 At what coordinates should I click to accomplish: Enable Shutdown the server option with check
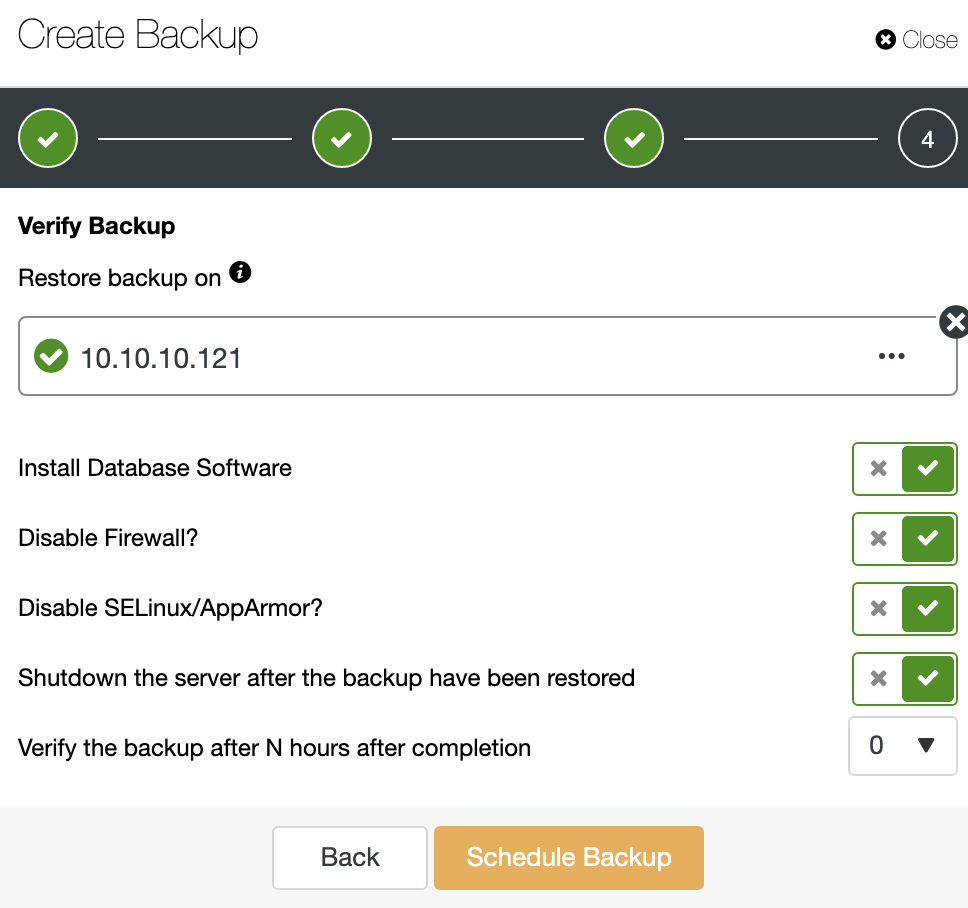pos(928,678)
